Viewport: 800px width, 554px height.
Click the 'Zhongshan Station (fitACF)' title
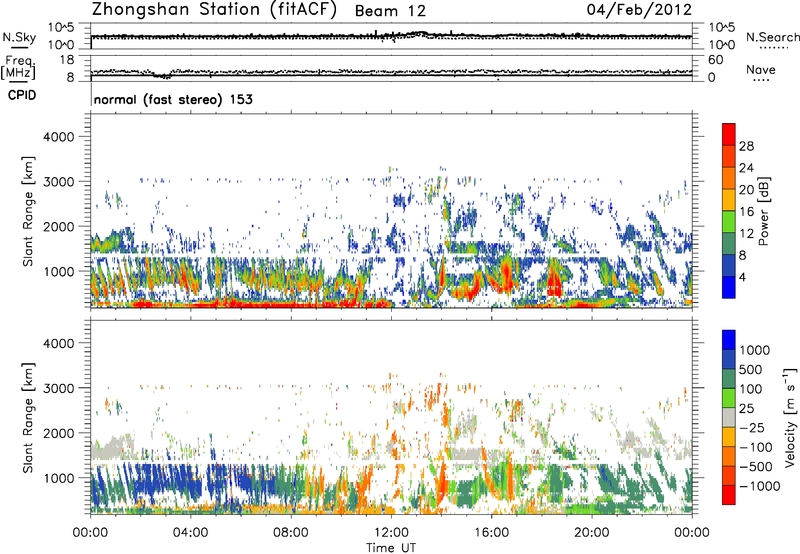pos(214,10)
